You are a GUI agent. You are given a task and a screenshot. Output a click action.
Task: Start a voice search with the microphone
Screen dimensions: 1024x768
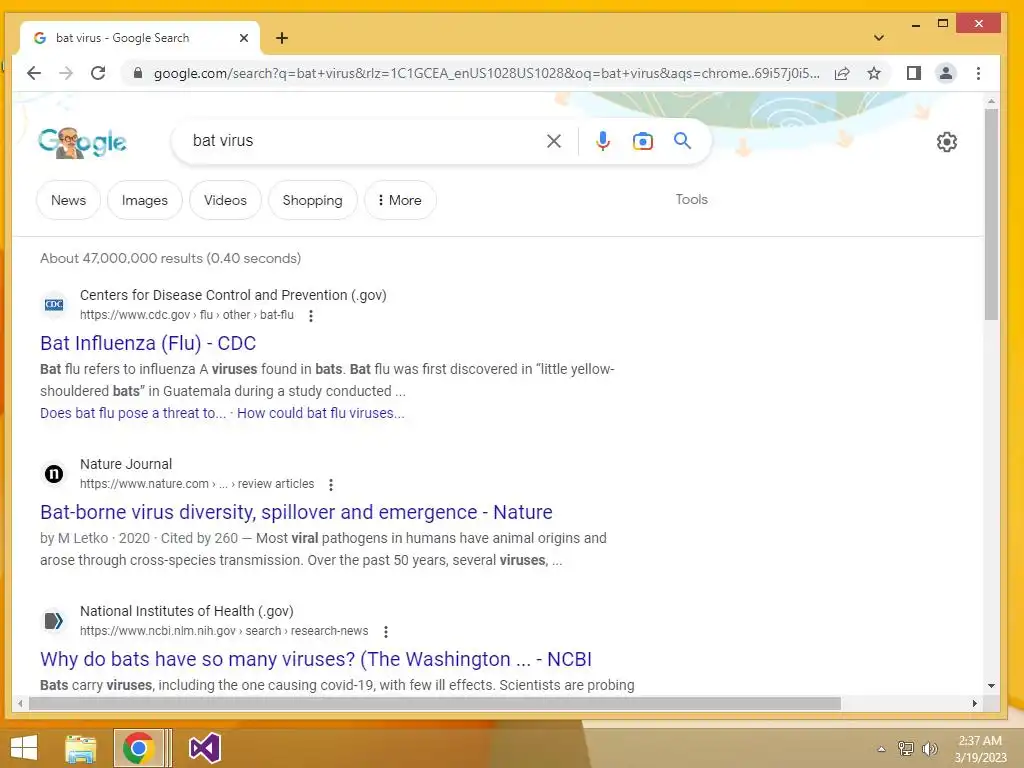click(x=603, y=141)
